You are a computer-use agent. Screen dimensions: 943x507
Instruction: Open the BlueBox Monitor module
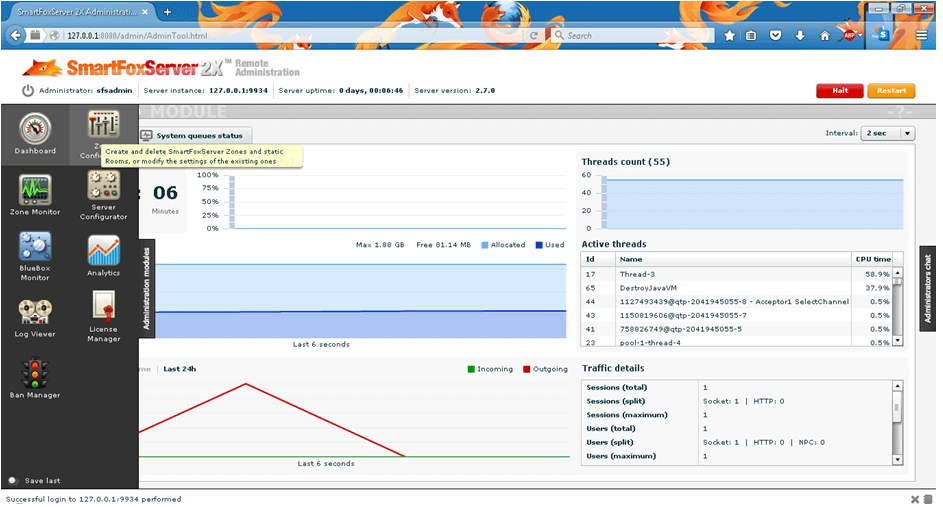[x=35, y=256]
